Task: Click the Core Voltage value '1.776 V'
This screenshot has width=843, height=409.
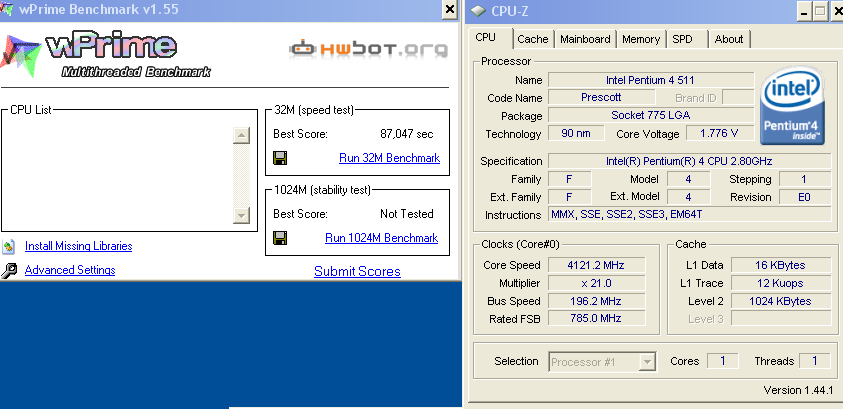Action: click(x=719, y=133)
